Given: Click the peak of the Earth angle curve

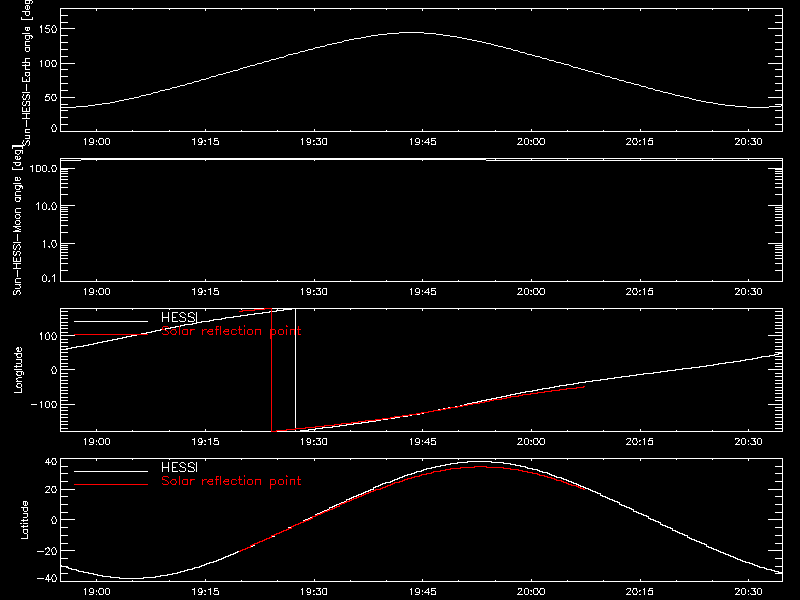Looking at the screenshot, I should tap(412, 33).
